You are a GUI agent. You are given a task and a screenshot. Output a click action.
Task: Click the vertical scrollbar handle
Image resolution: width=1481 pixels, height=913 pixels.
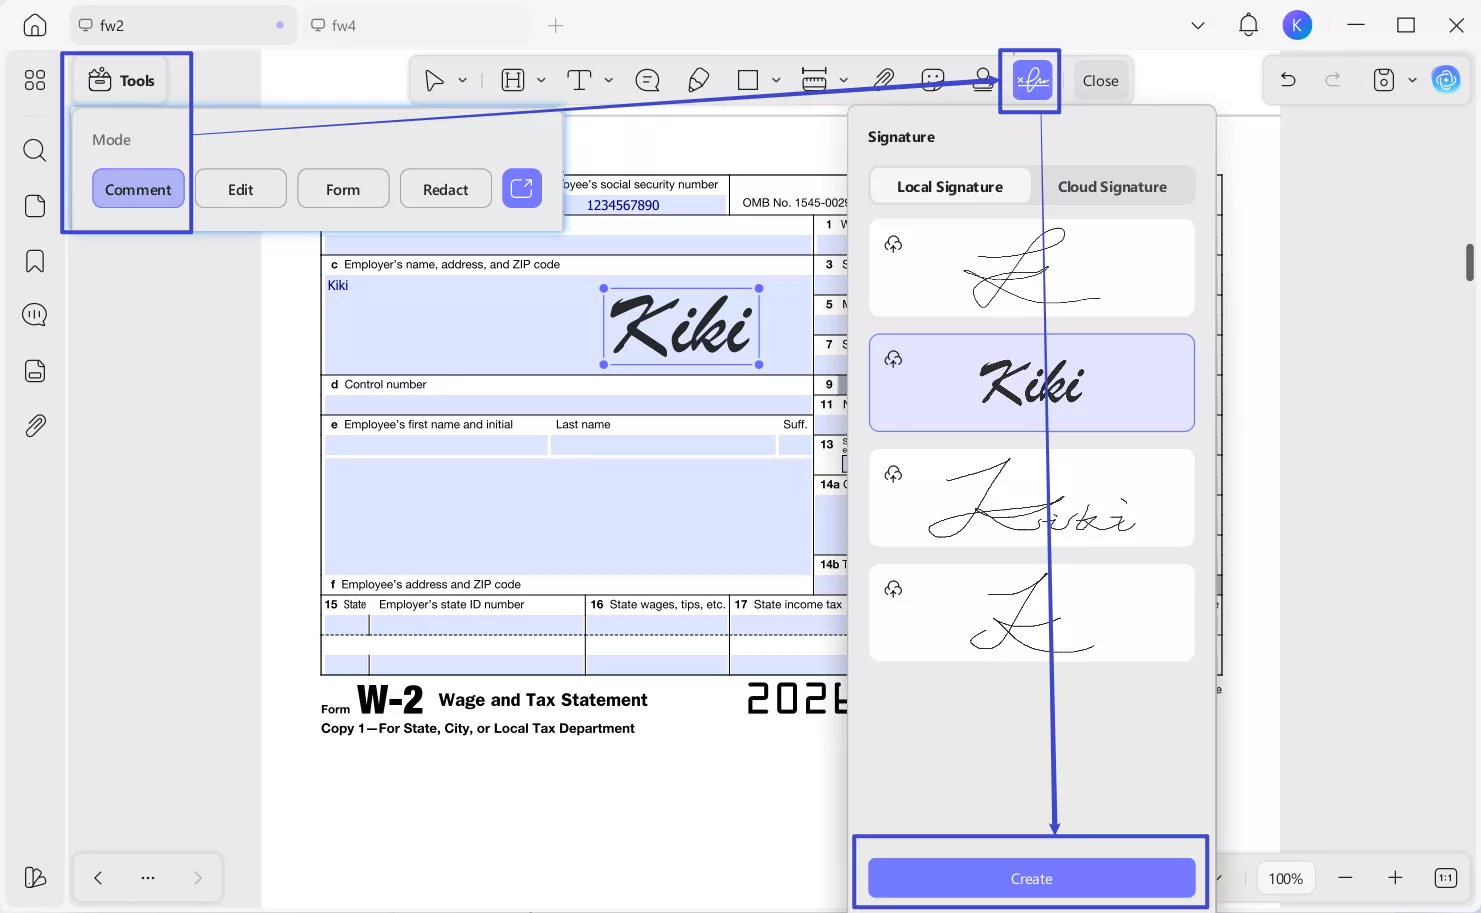[x=1469, y=262]
